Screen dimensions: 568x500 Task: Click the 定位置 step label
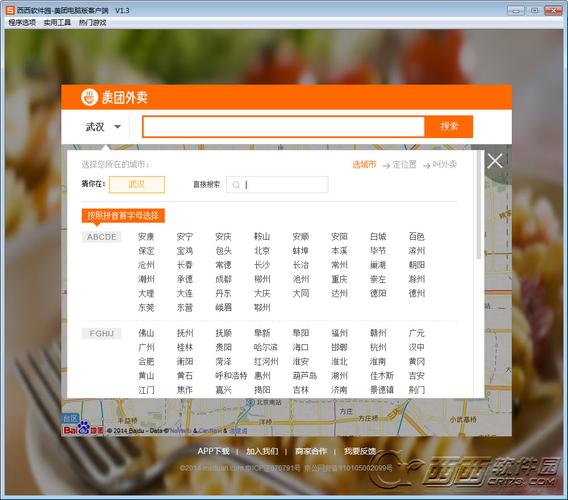tap(404, 165)
